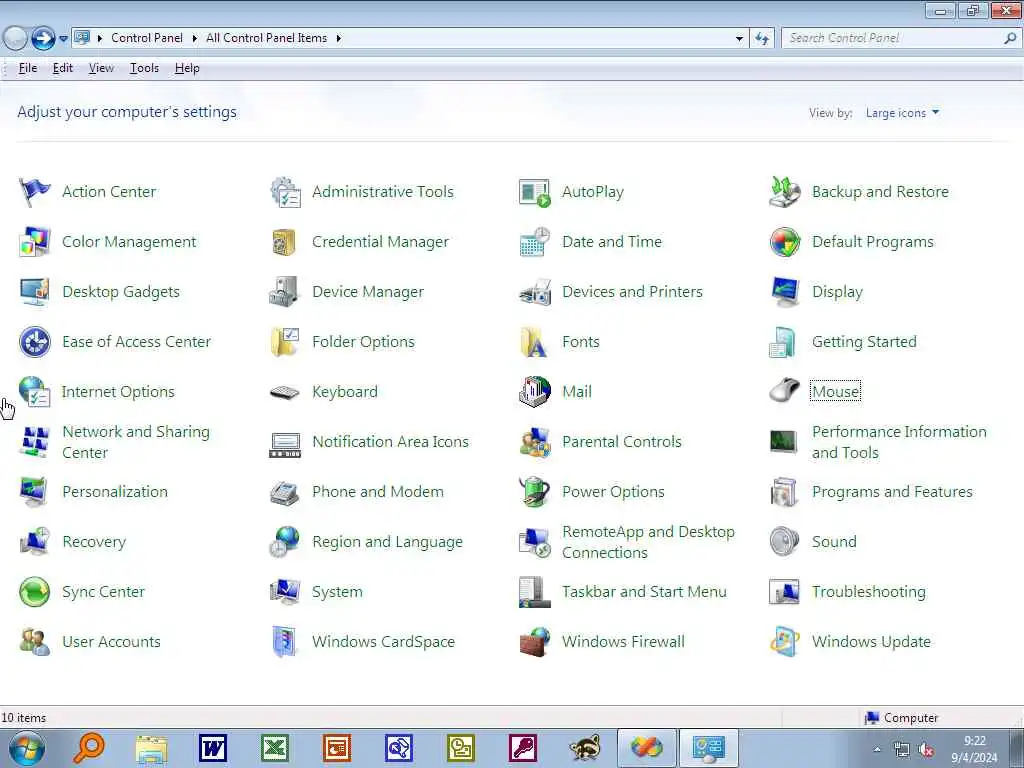Open the Internet Options globe icon
1024x768 pixels.
coord(35,392)
